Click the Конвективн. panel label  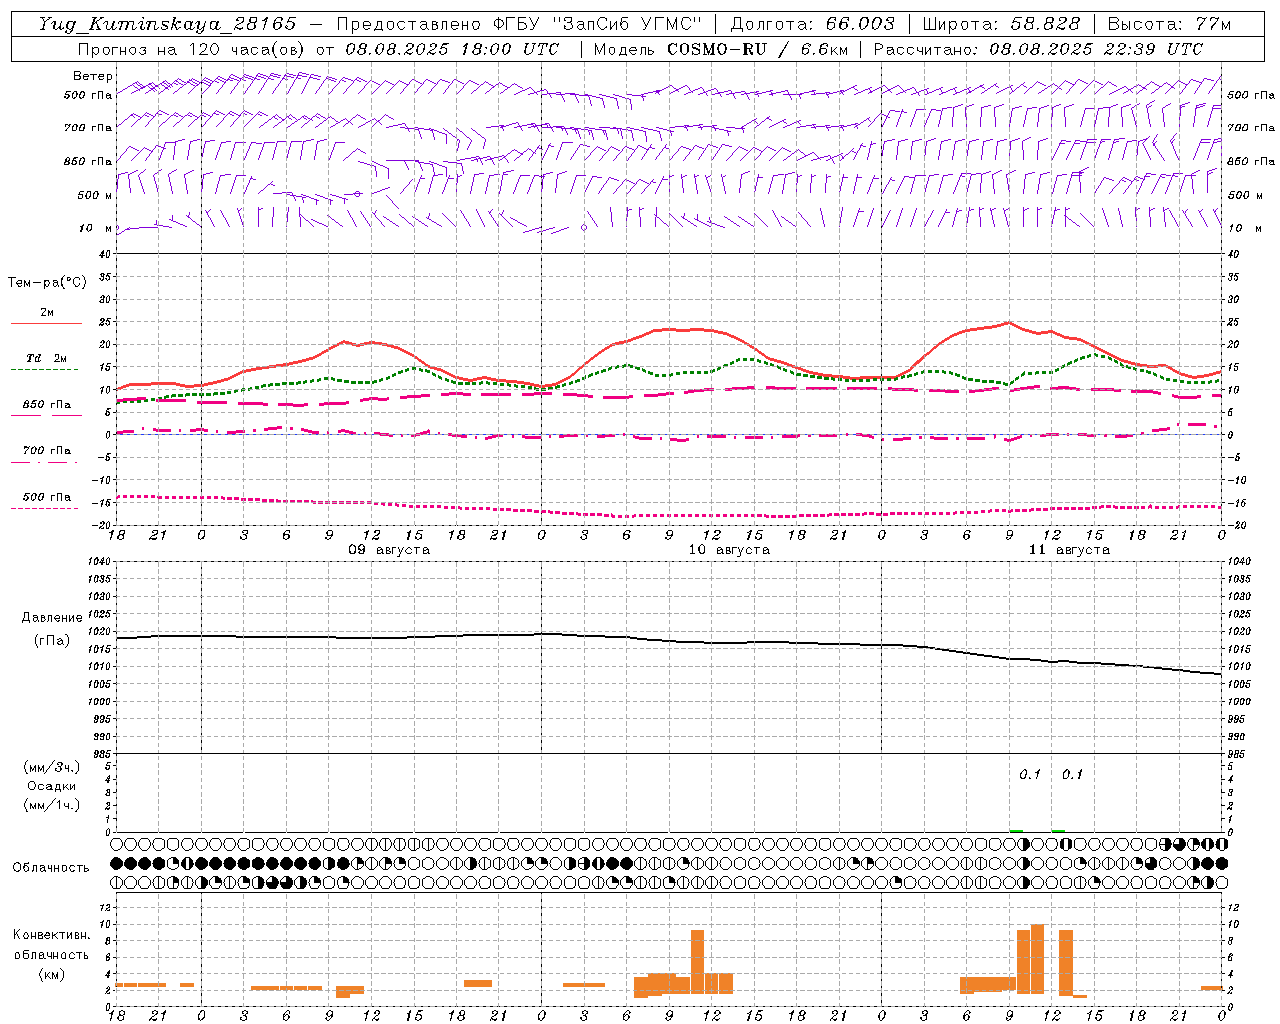(51, 935)
